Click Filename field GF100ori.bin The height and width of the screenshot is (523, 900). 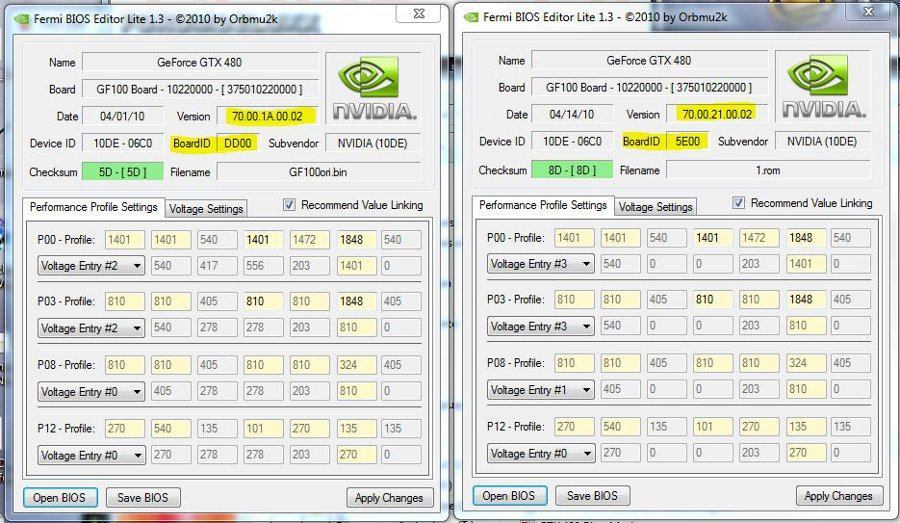coord(319,172)
